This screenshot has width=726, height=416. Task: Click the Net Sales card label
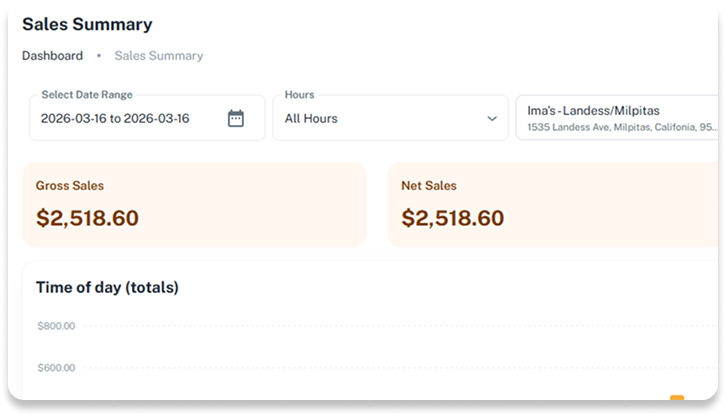[429, 185]
